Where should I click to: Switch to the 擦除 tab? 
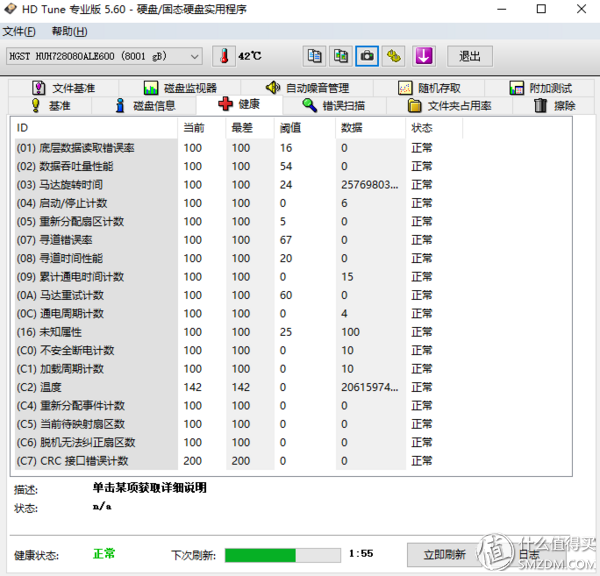pos(554,106)
